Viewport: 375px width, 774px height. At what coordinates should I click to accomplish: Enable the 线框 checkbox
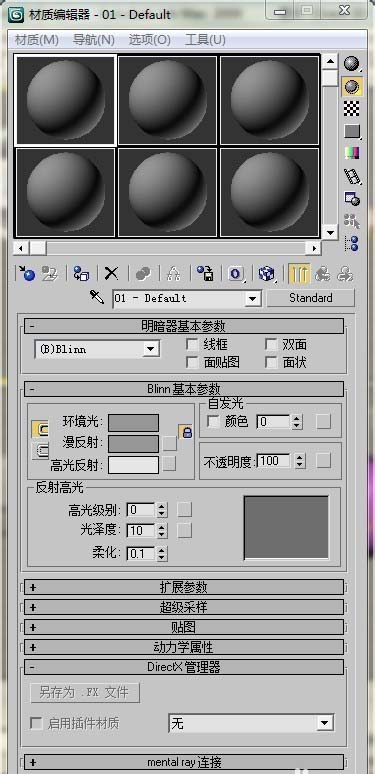[x=192, y=344]
